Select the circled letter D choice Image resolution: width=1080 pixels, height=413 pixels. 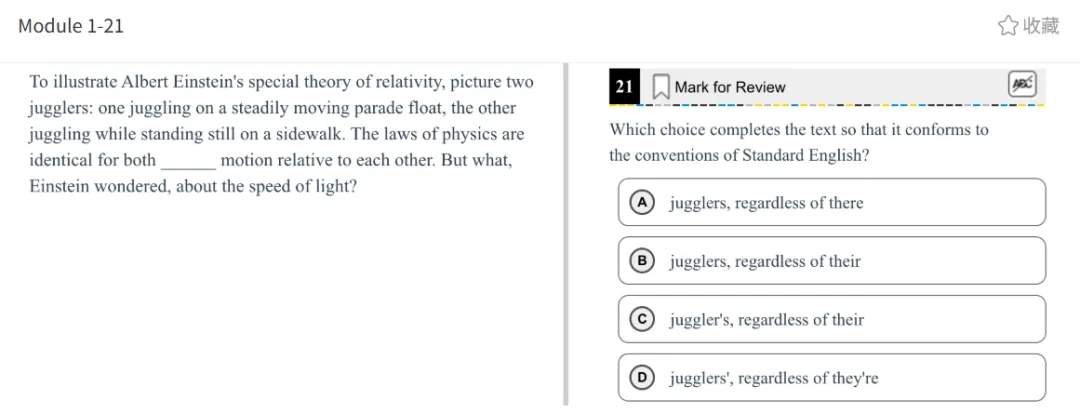pos(642,378)
